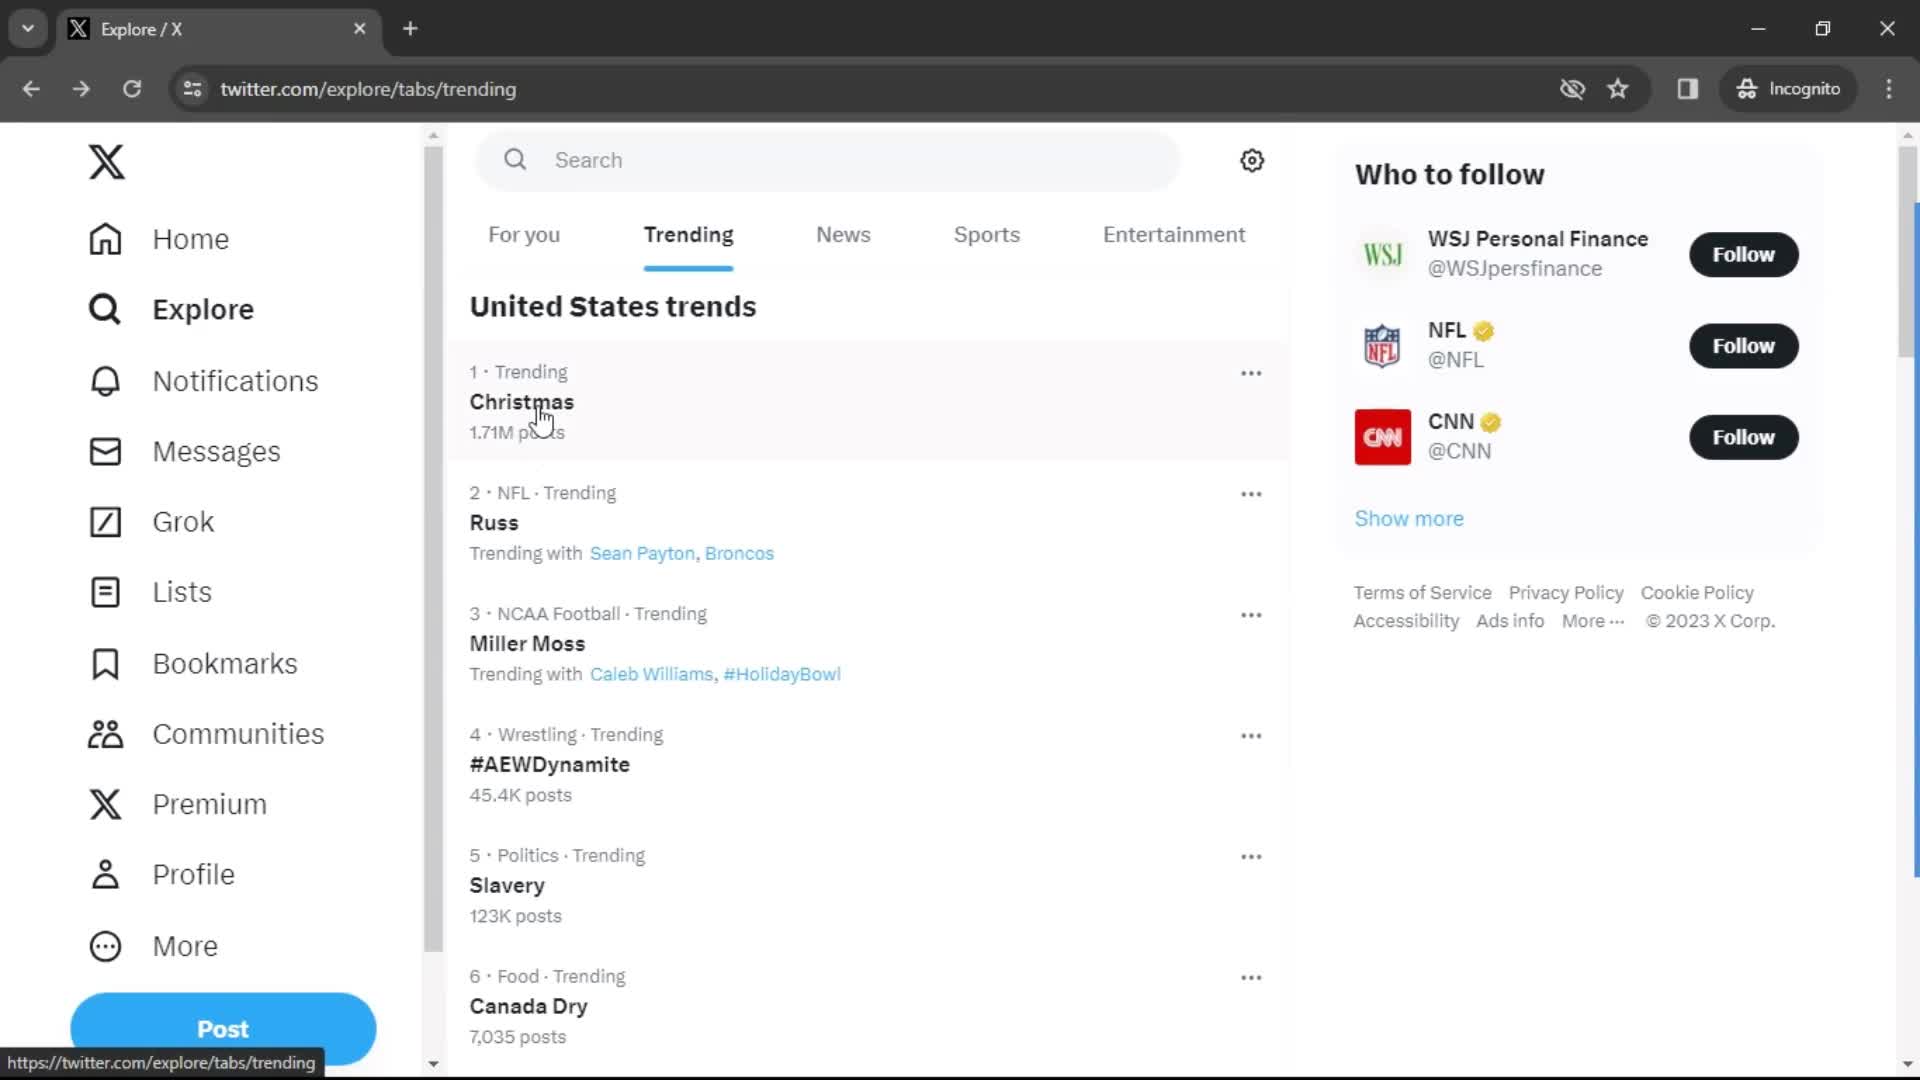Open Explore in left navigation
The image size is (1920, 1080).
(x=172, y=310)
